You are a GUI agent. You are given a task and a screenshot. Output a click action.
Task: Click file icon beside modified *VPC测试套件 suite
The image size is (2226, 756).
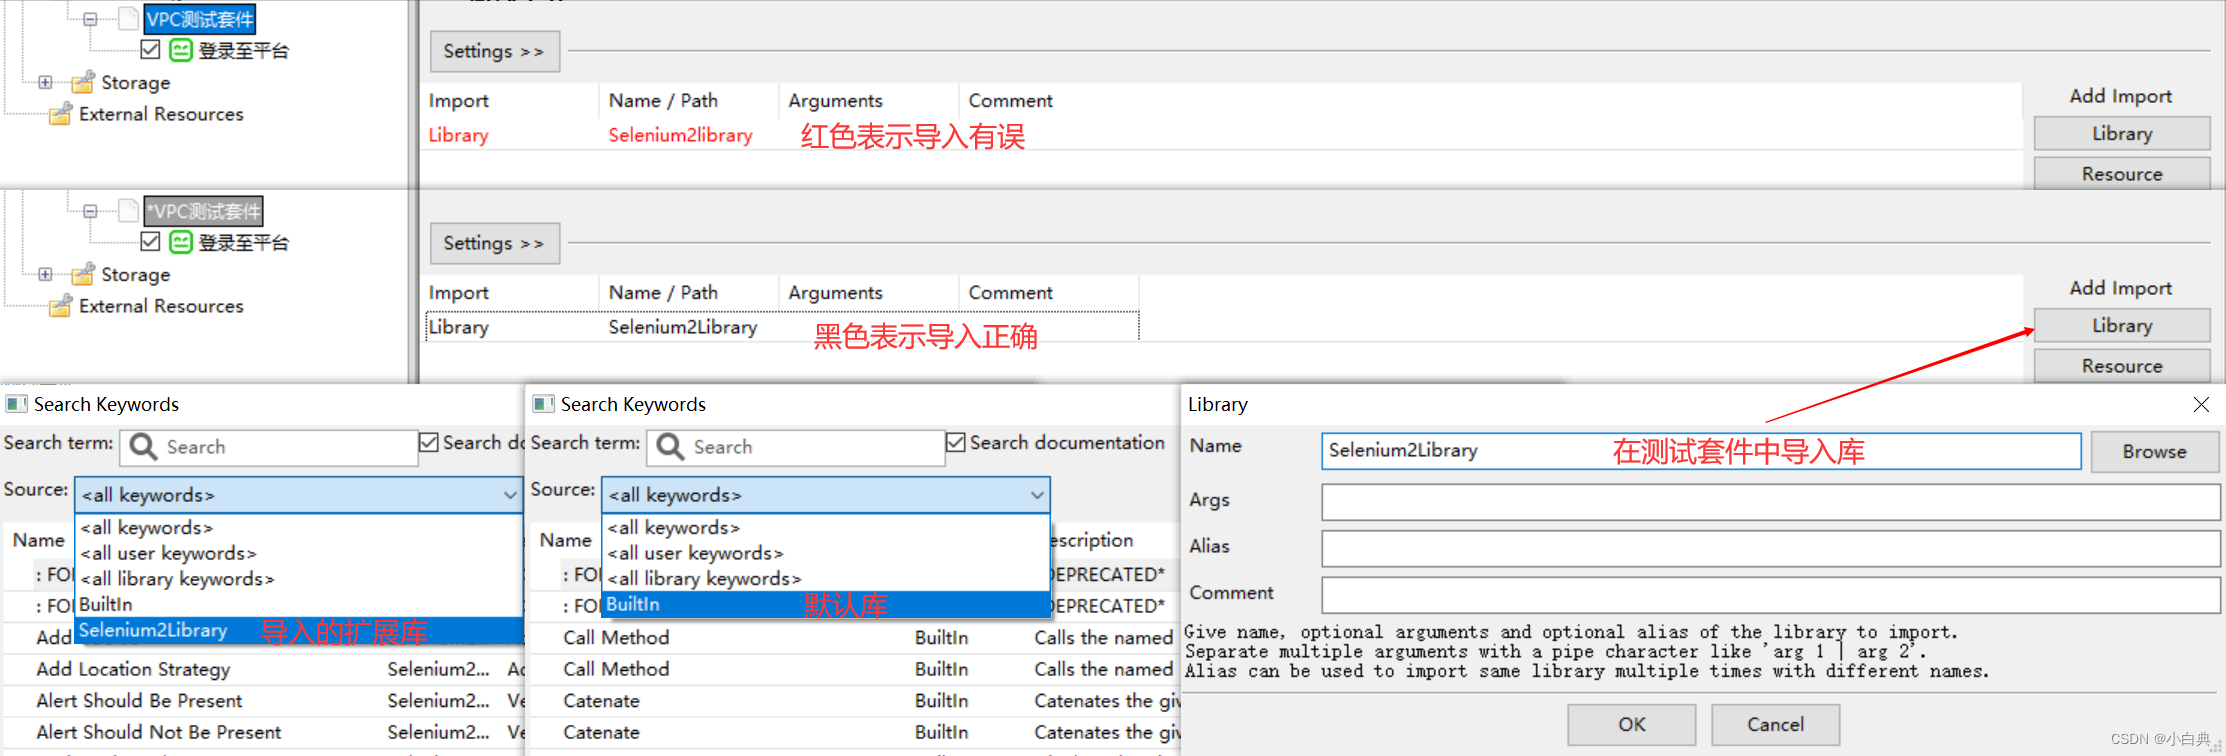coord(128,211)
